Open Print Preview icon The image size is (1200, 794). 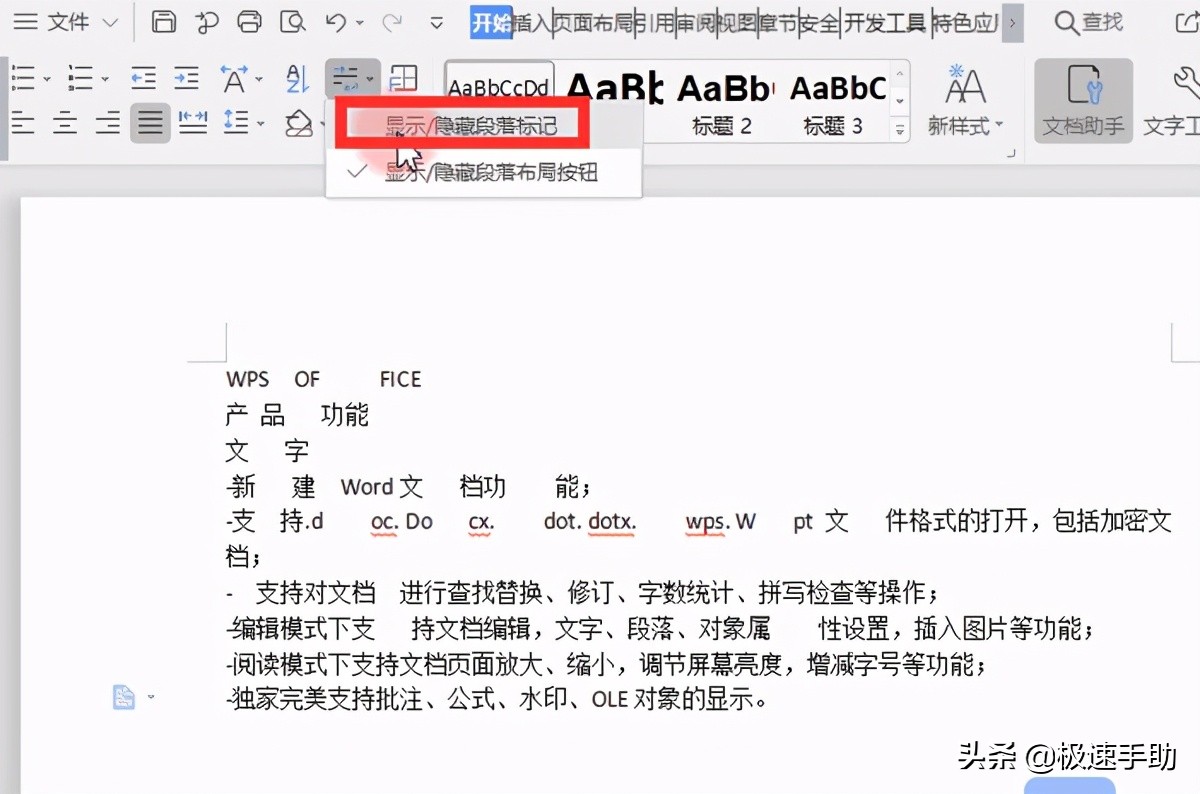[292, 21]
